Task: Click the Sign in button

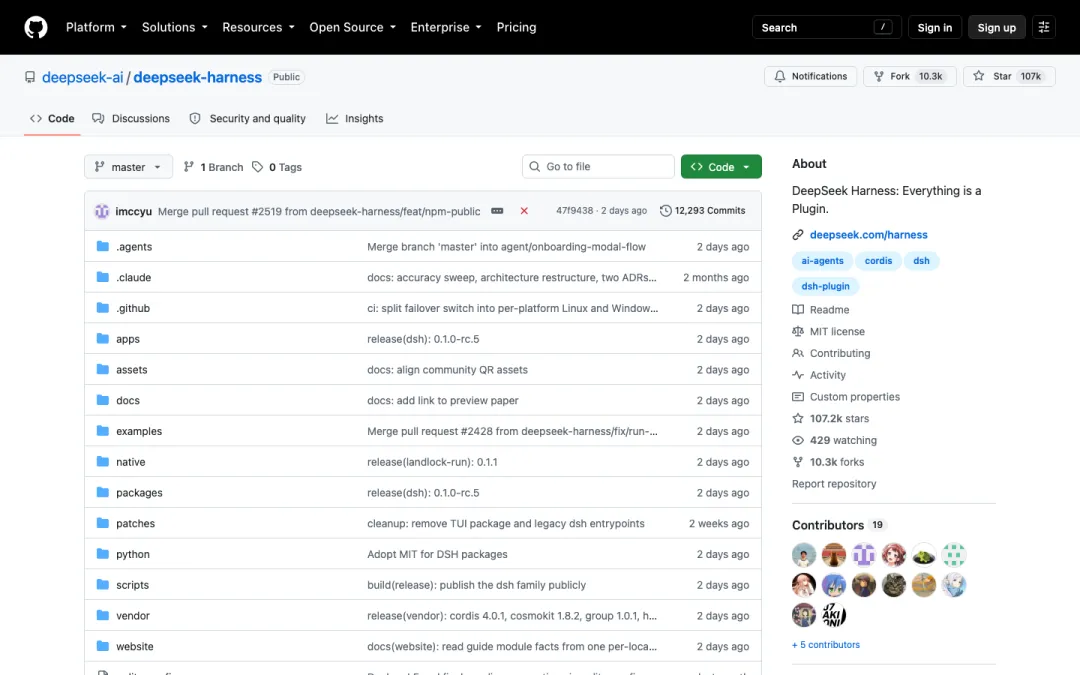Action: click(x=935, y=28)
